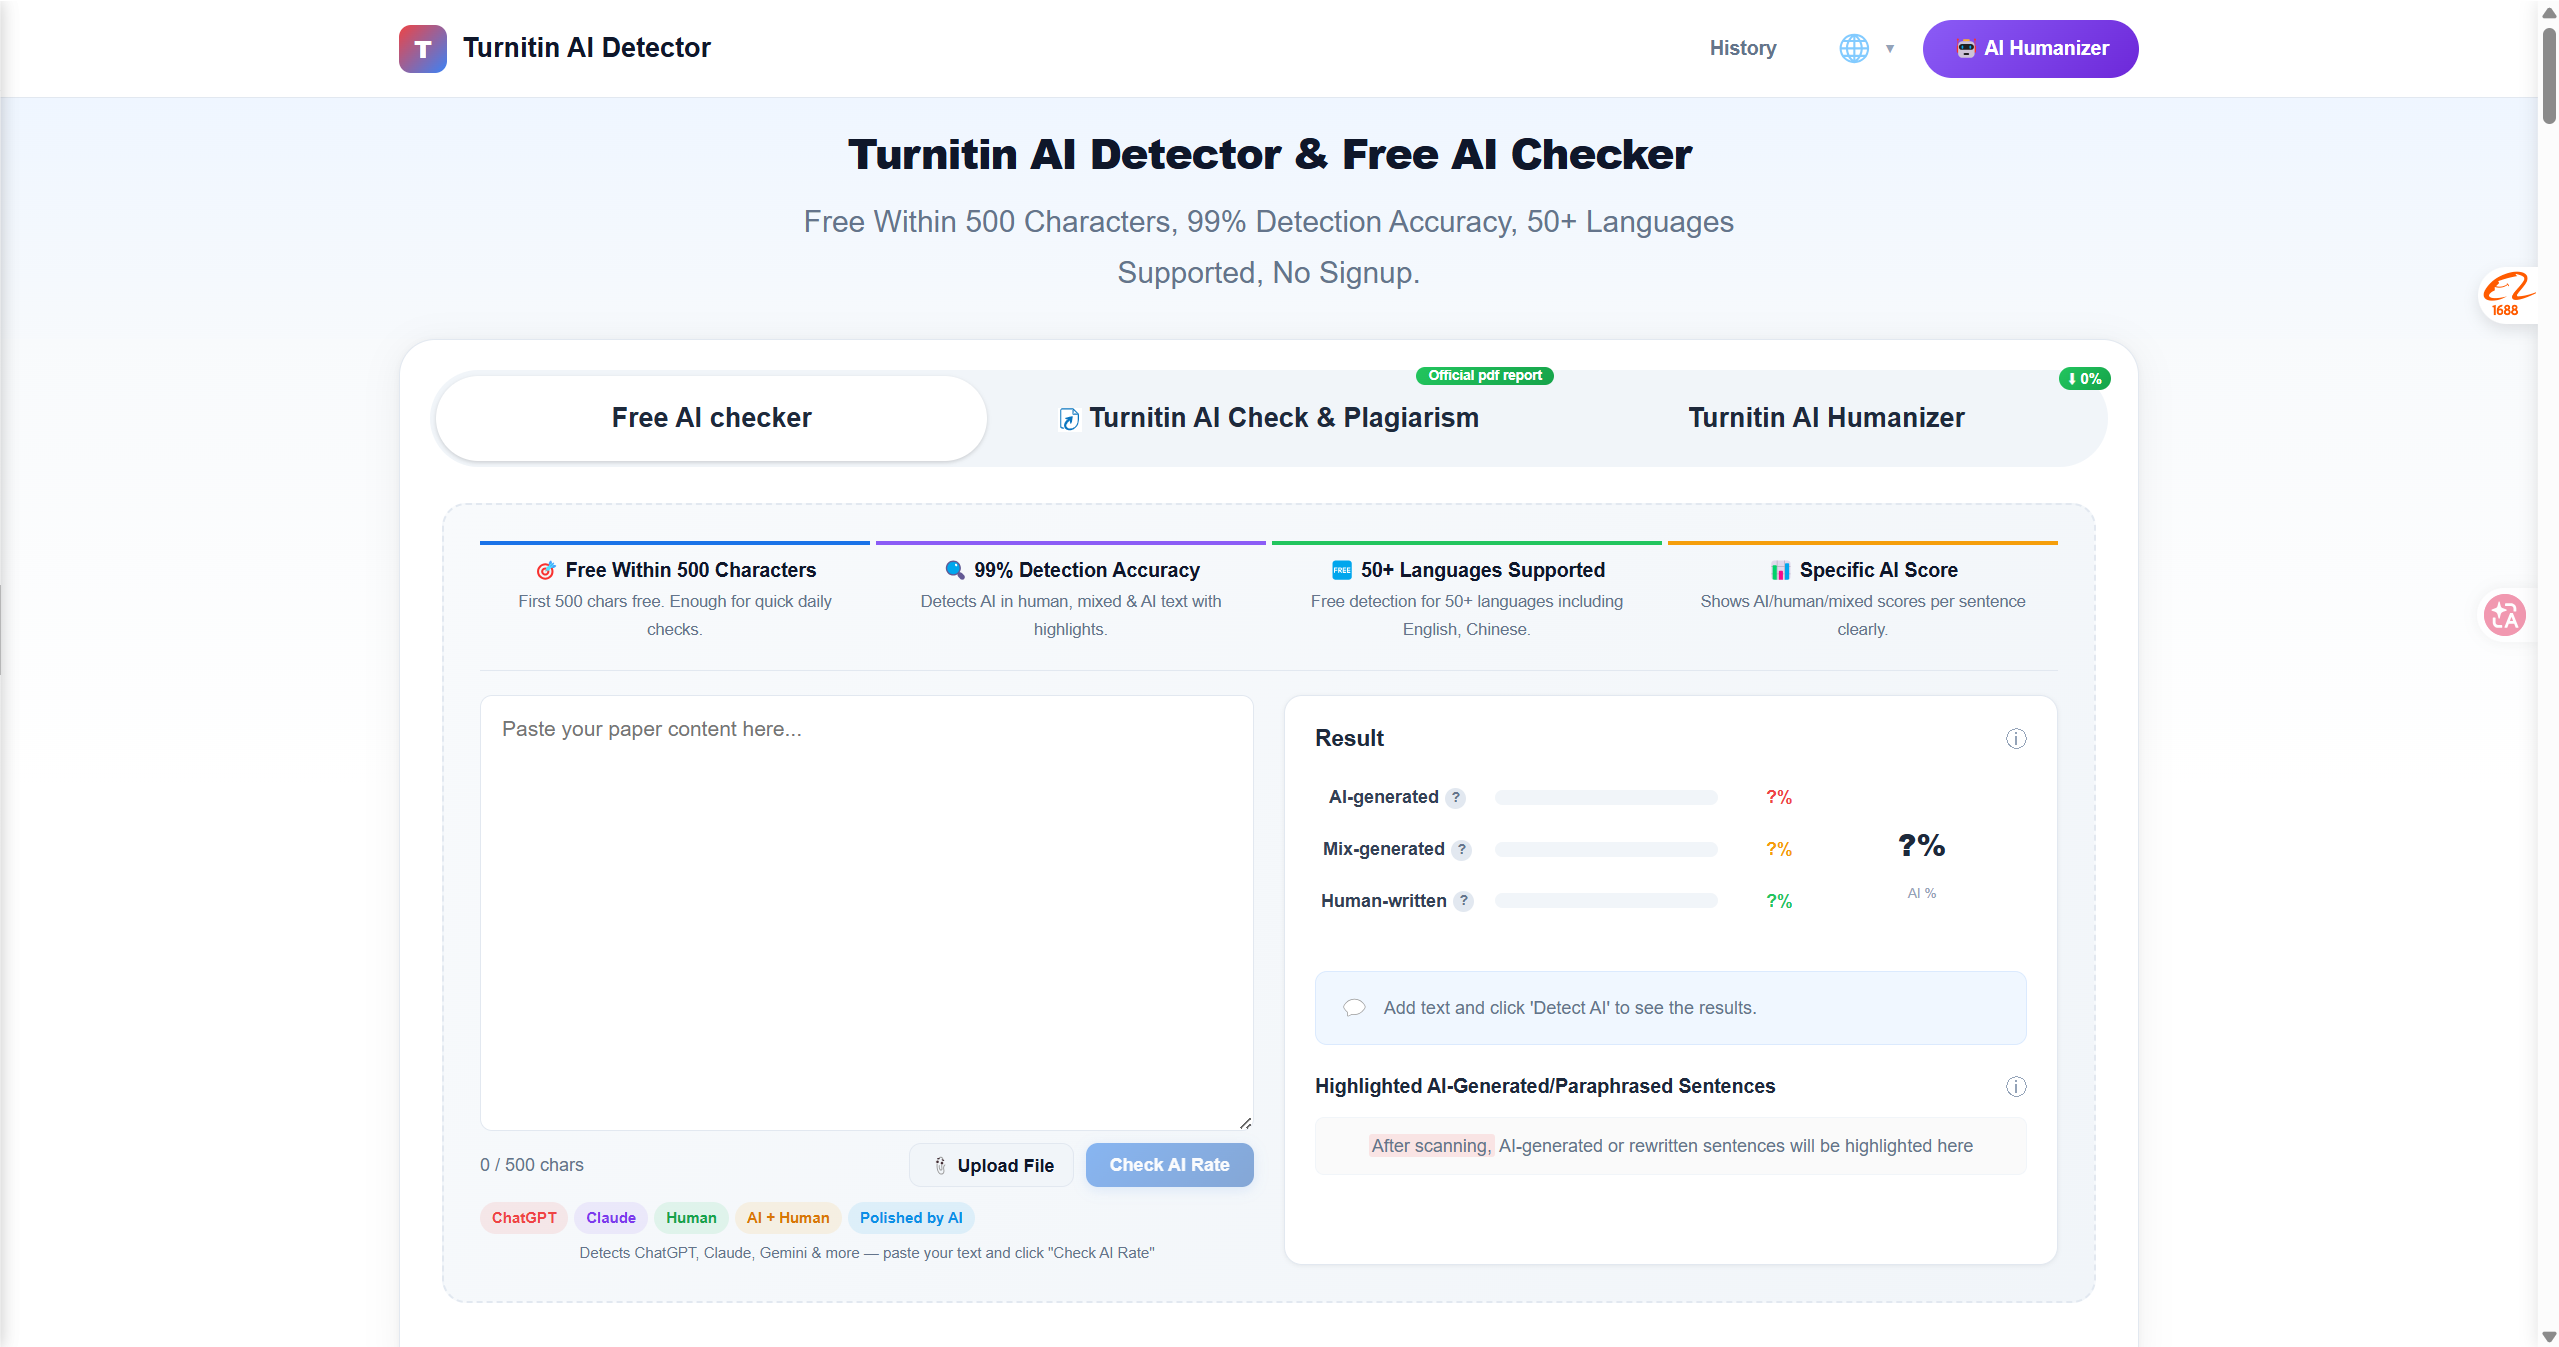Click the document icon on Turnitin AI Check tab

(x=1069, y=419)
